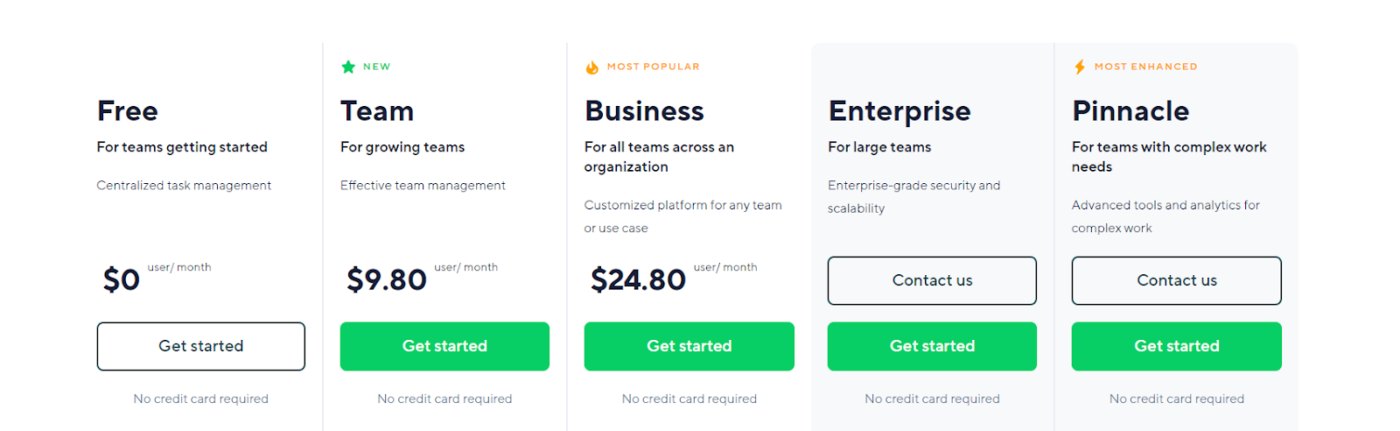
Task: Click the MOST ENHANCED label text
Action: [x=1145, y=67]
